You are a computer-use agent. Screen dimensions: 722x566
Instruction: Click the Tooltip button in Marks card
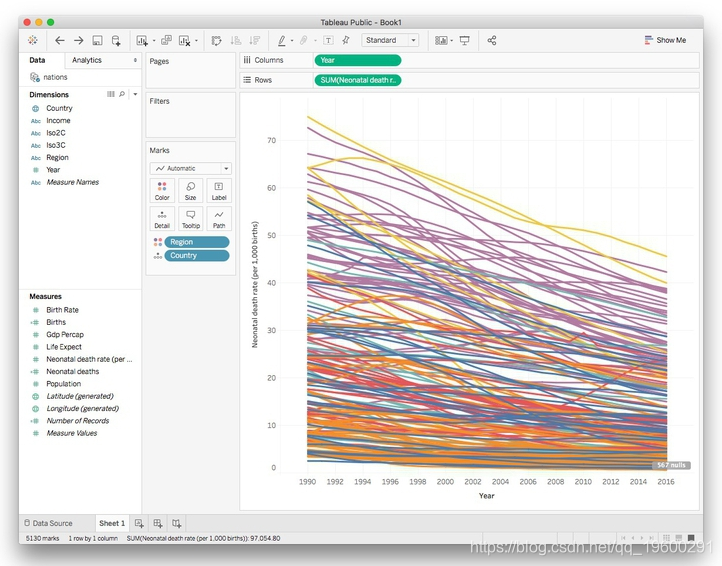pyautogui.click(x=191, y=219)
